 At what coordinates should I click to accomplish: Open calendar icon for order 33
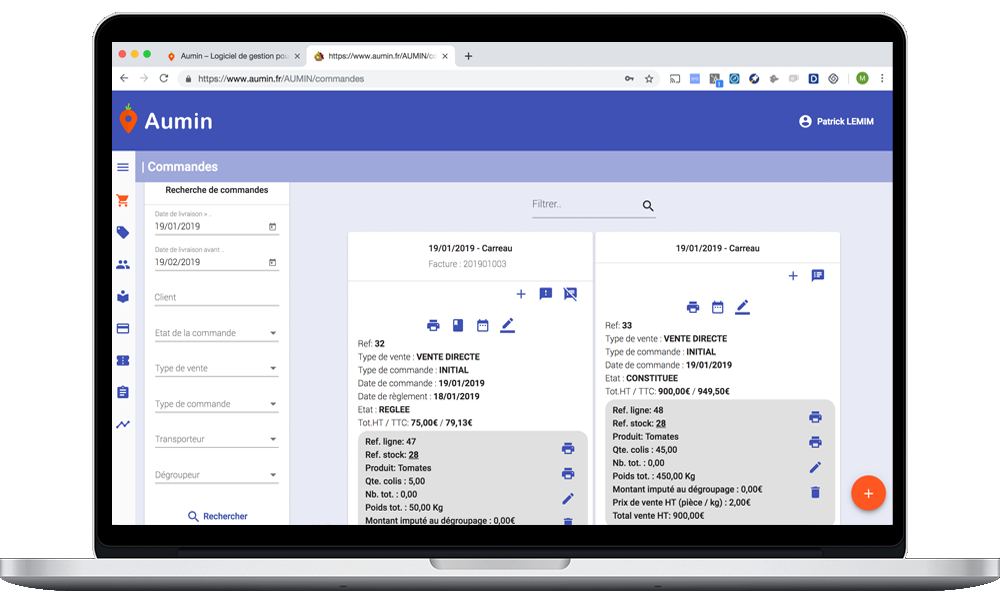point(717,307)
